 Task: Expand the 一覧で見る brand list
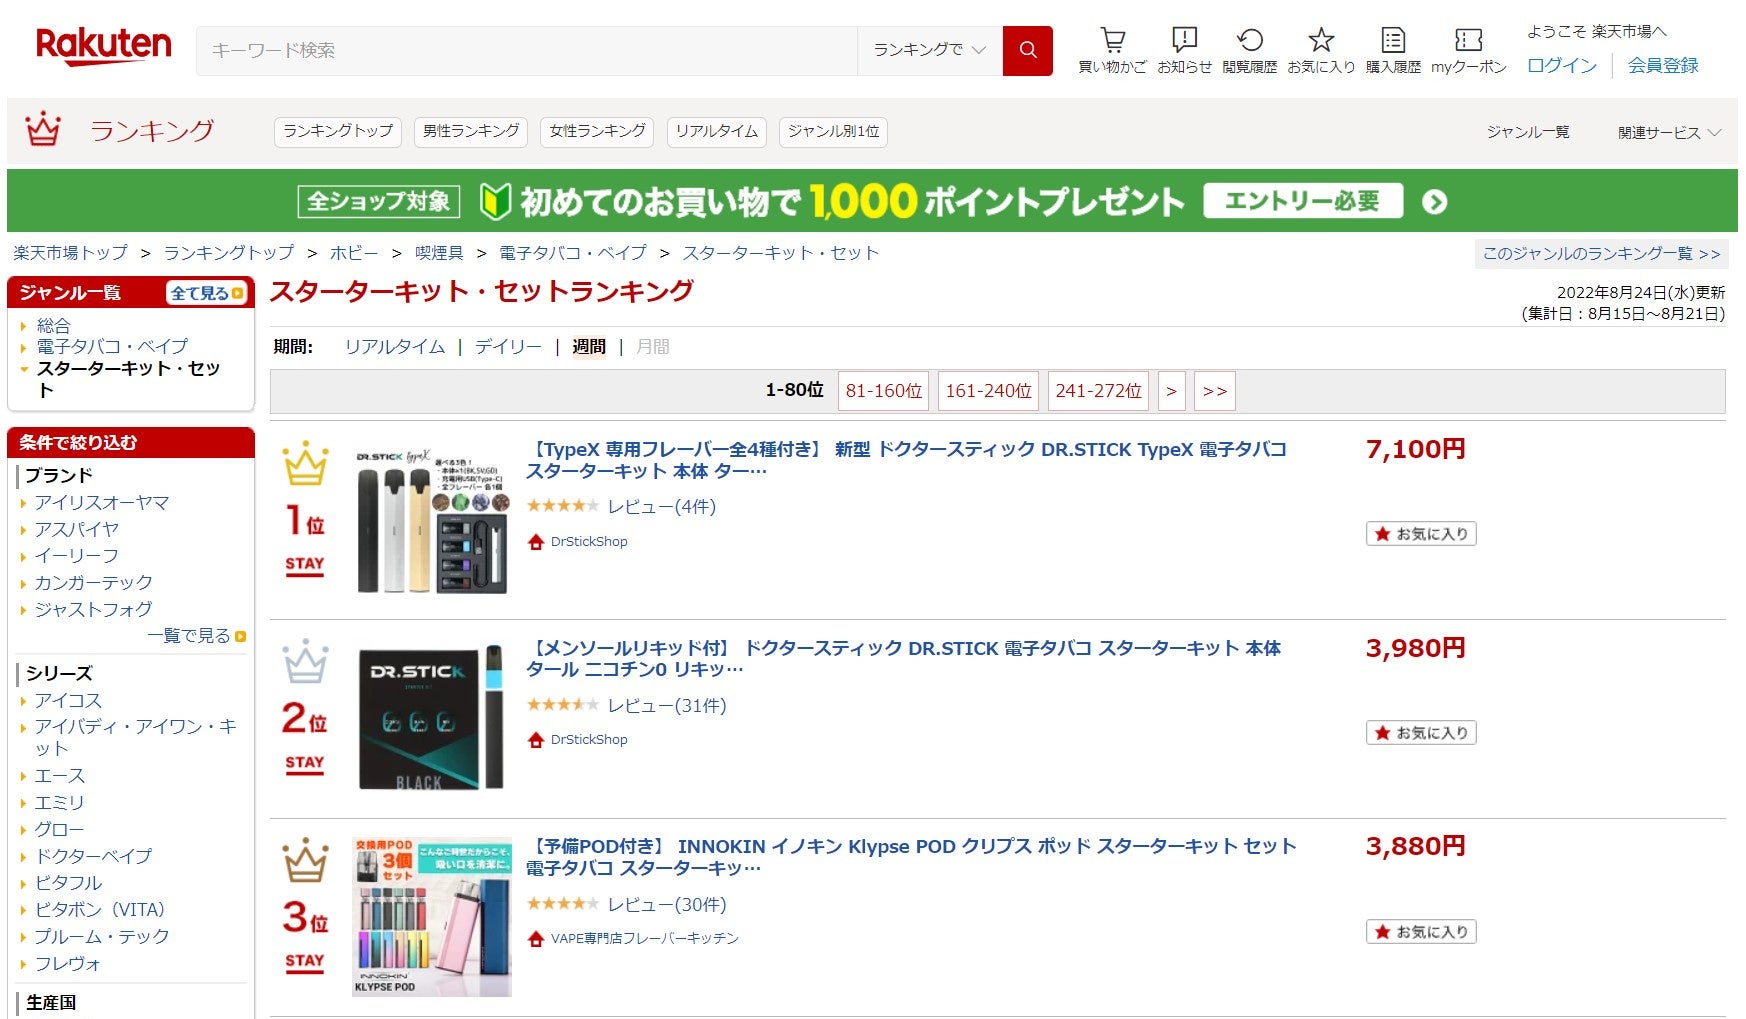click(x=196, y=636)
